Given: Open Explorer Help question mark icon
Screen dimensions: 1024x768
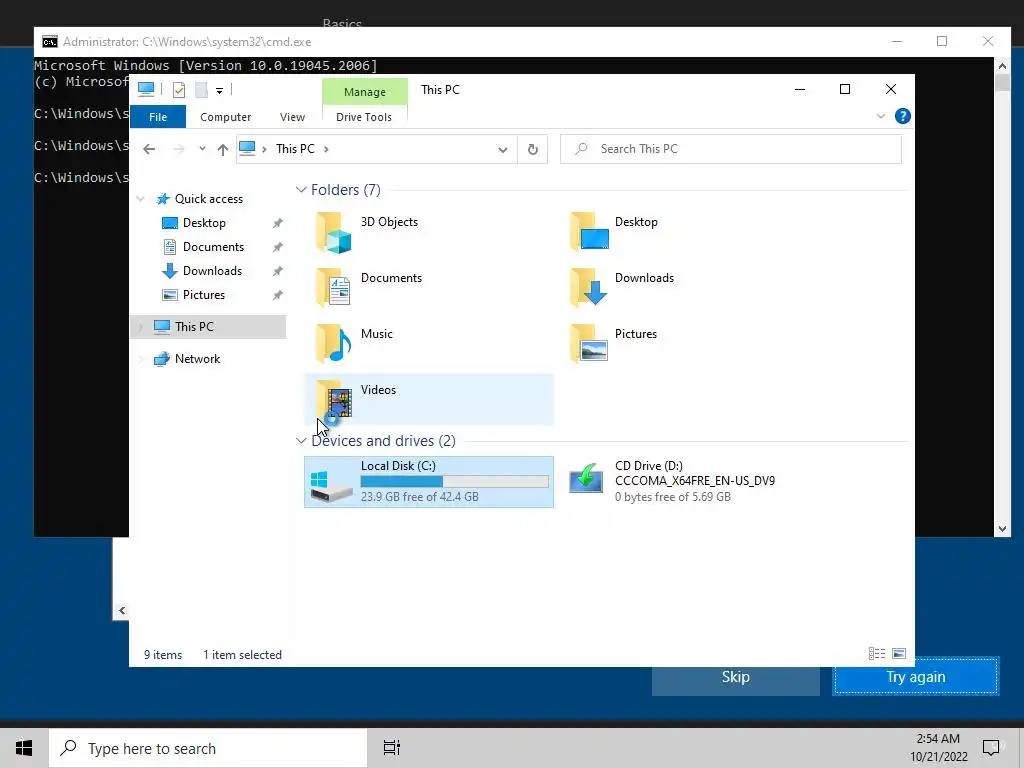Looking at the screenshot, I should (x=903, y=116).
